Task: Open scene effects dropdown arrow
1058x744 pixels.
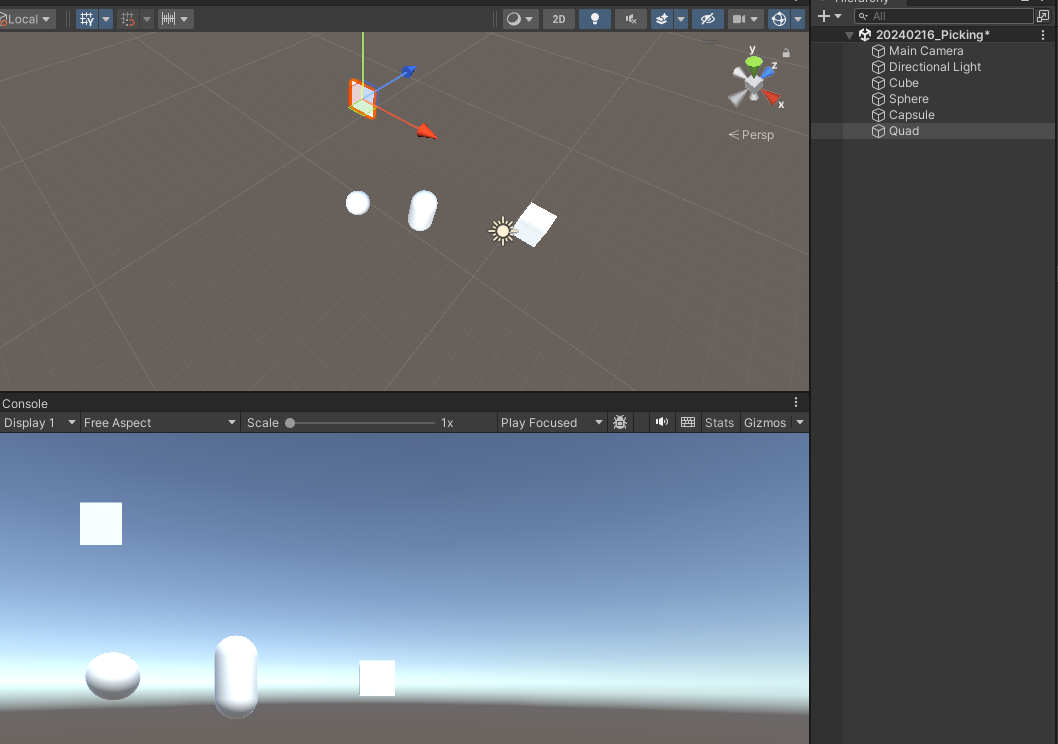Action: (681, 19)
